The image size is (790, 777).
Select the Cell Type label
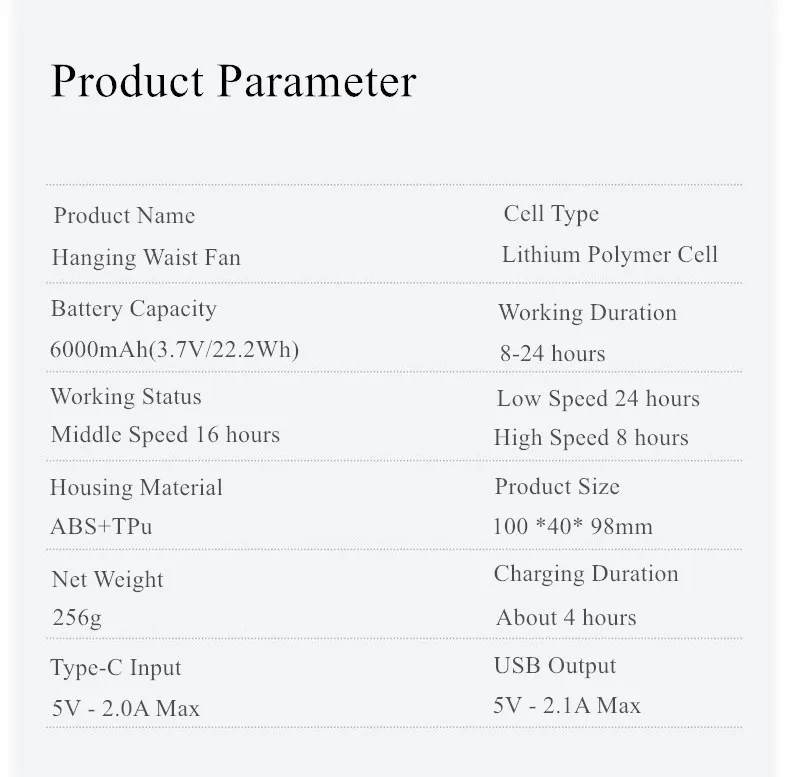551,214
